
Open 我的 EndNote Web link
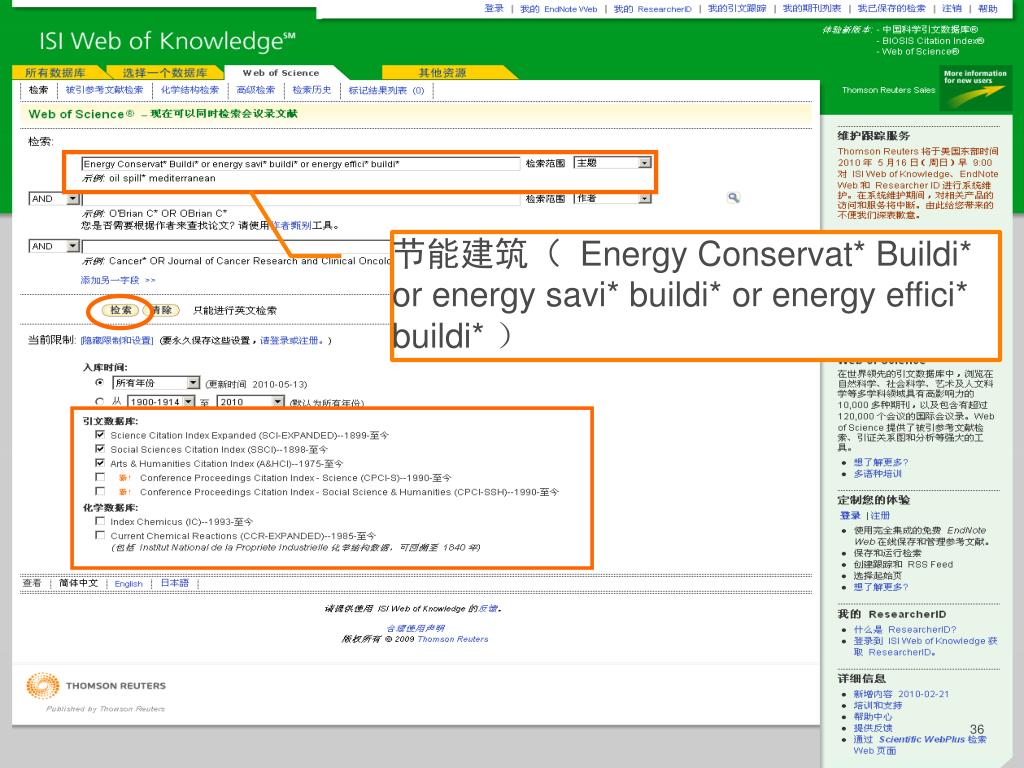(x=558, y=8)
